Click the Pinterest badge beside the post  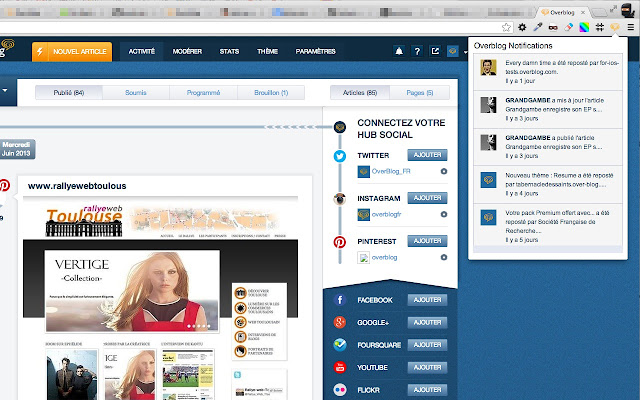click(4, 185)
